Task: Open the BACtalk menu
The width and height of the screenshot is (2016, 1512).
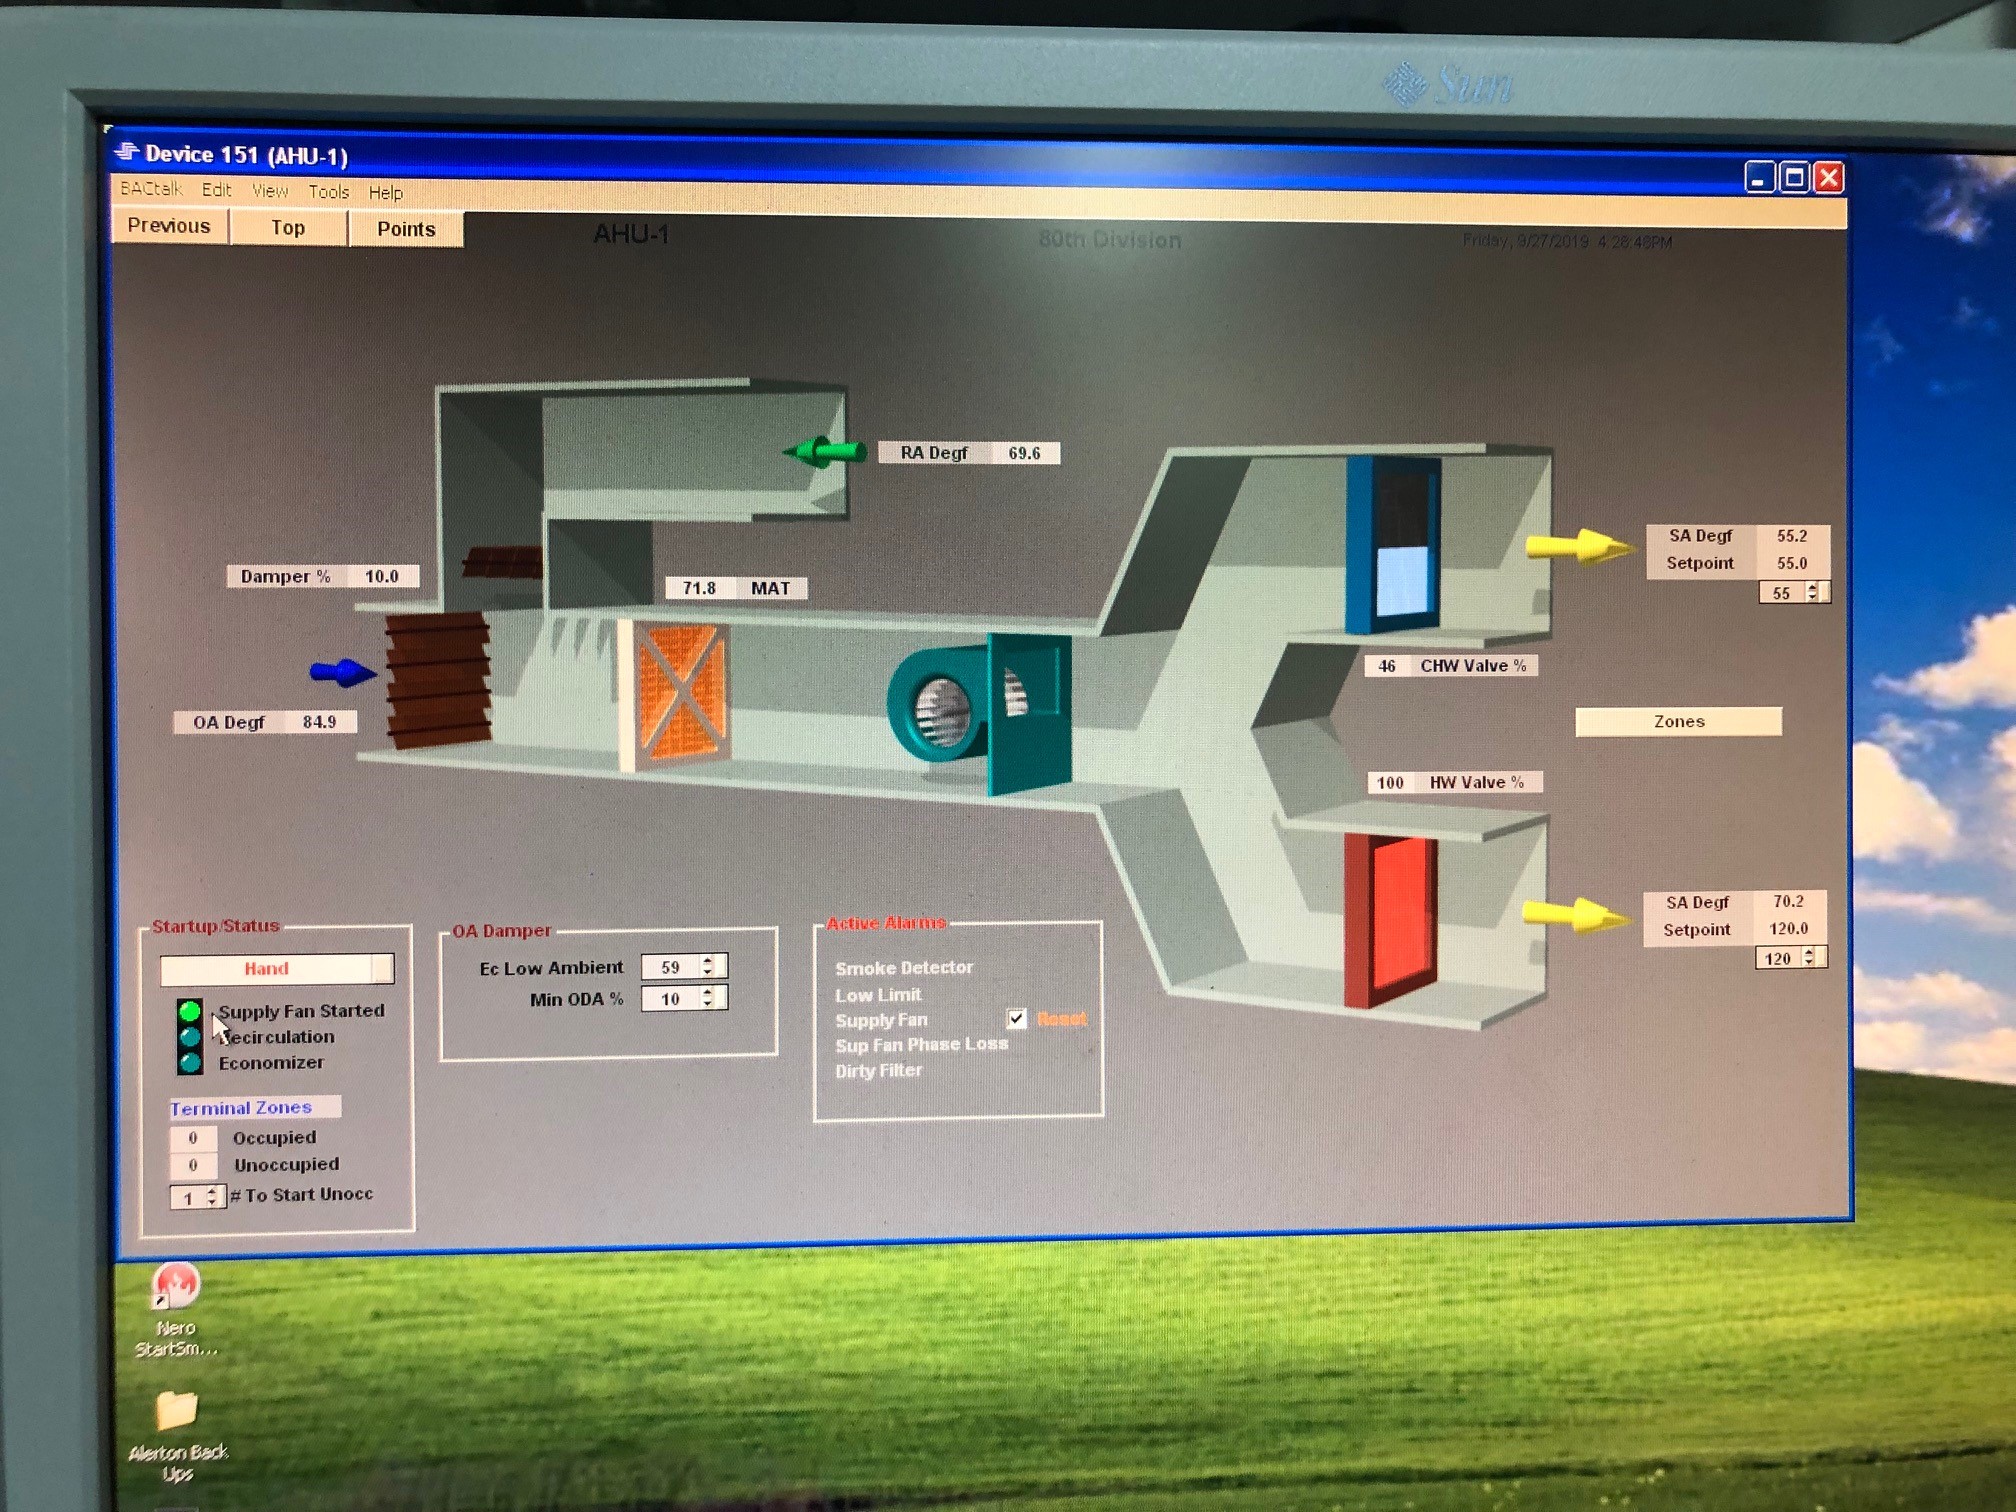Action: (151, 189)
